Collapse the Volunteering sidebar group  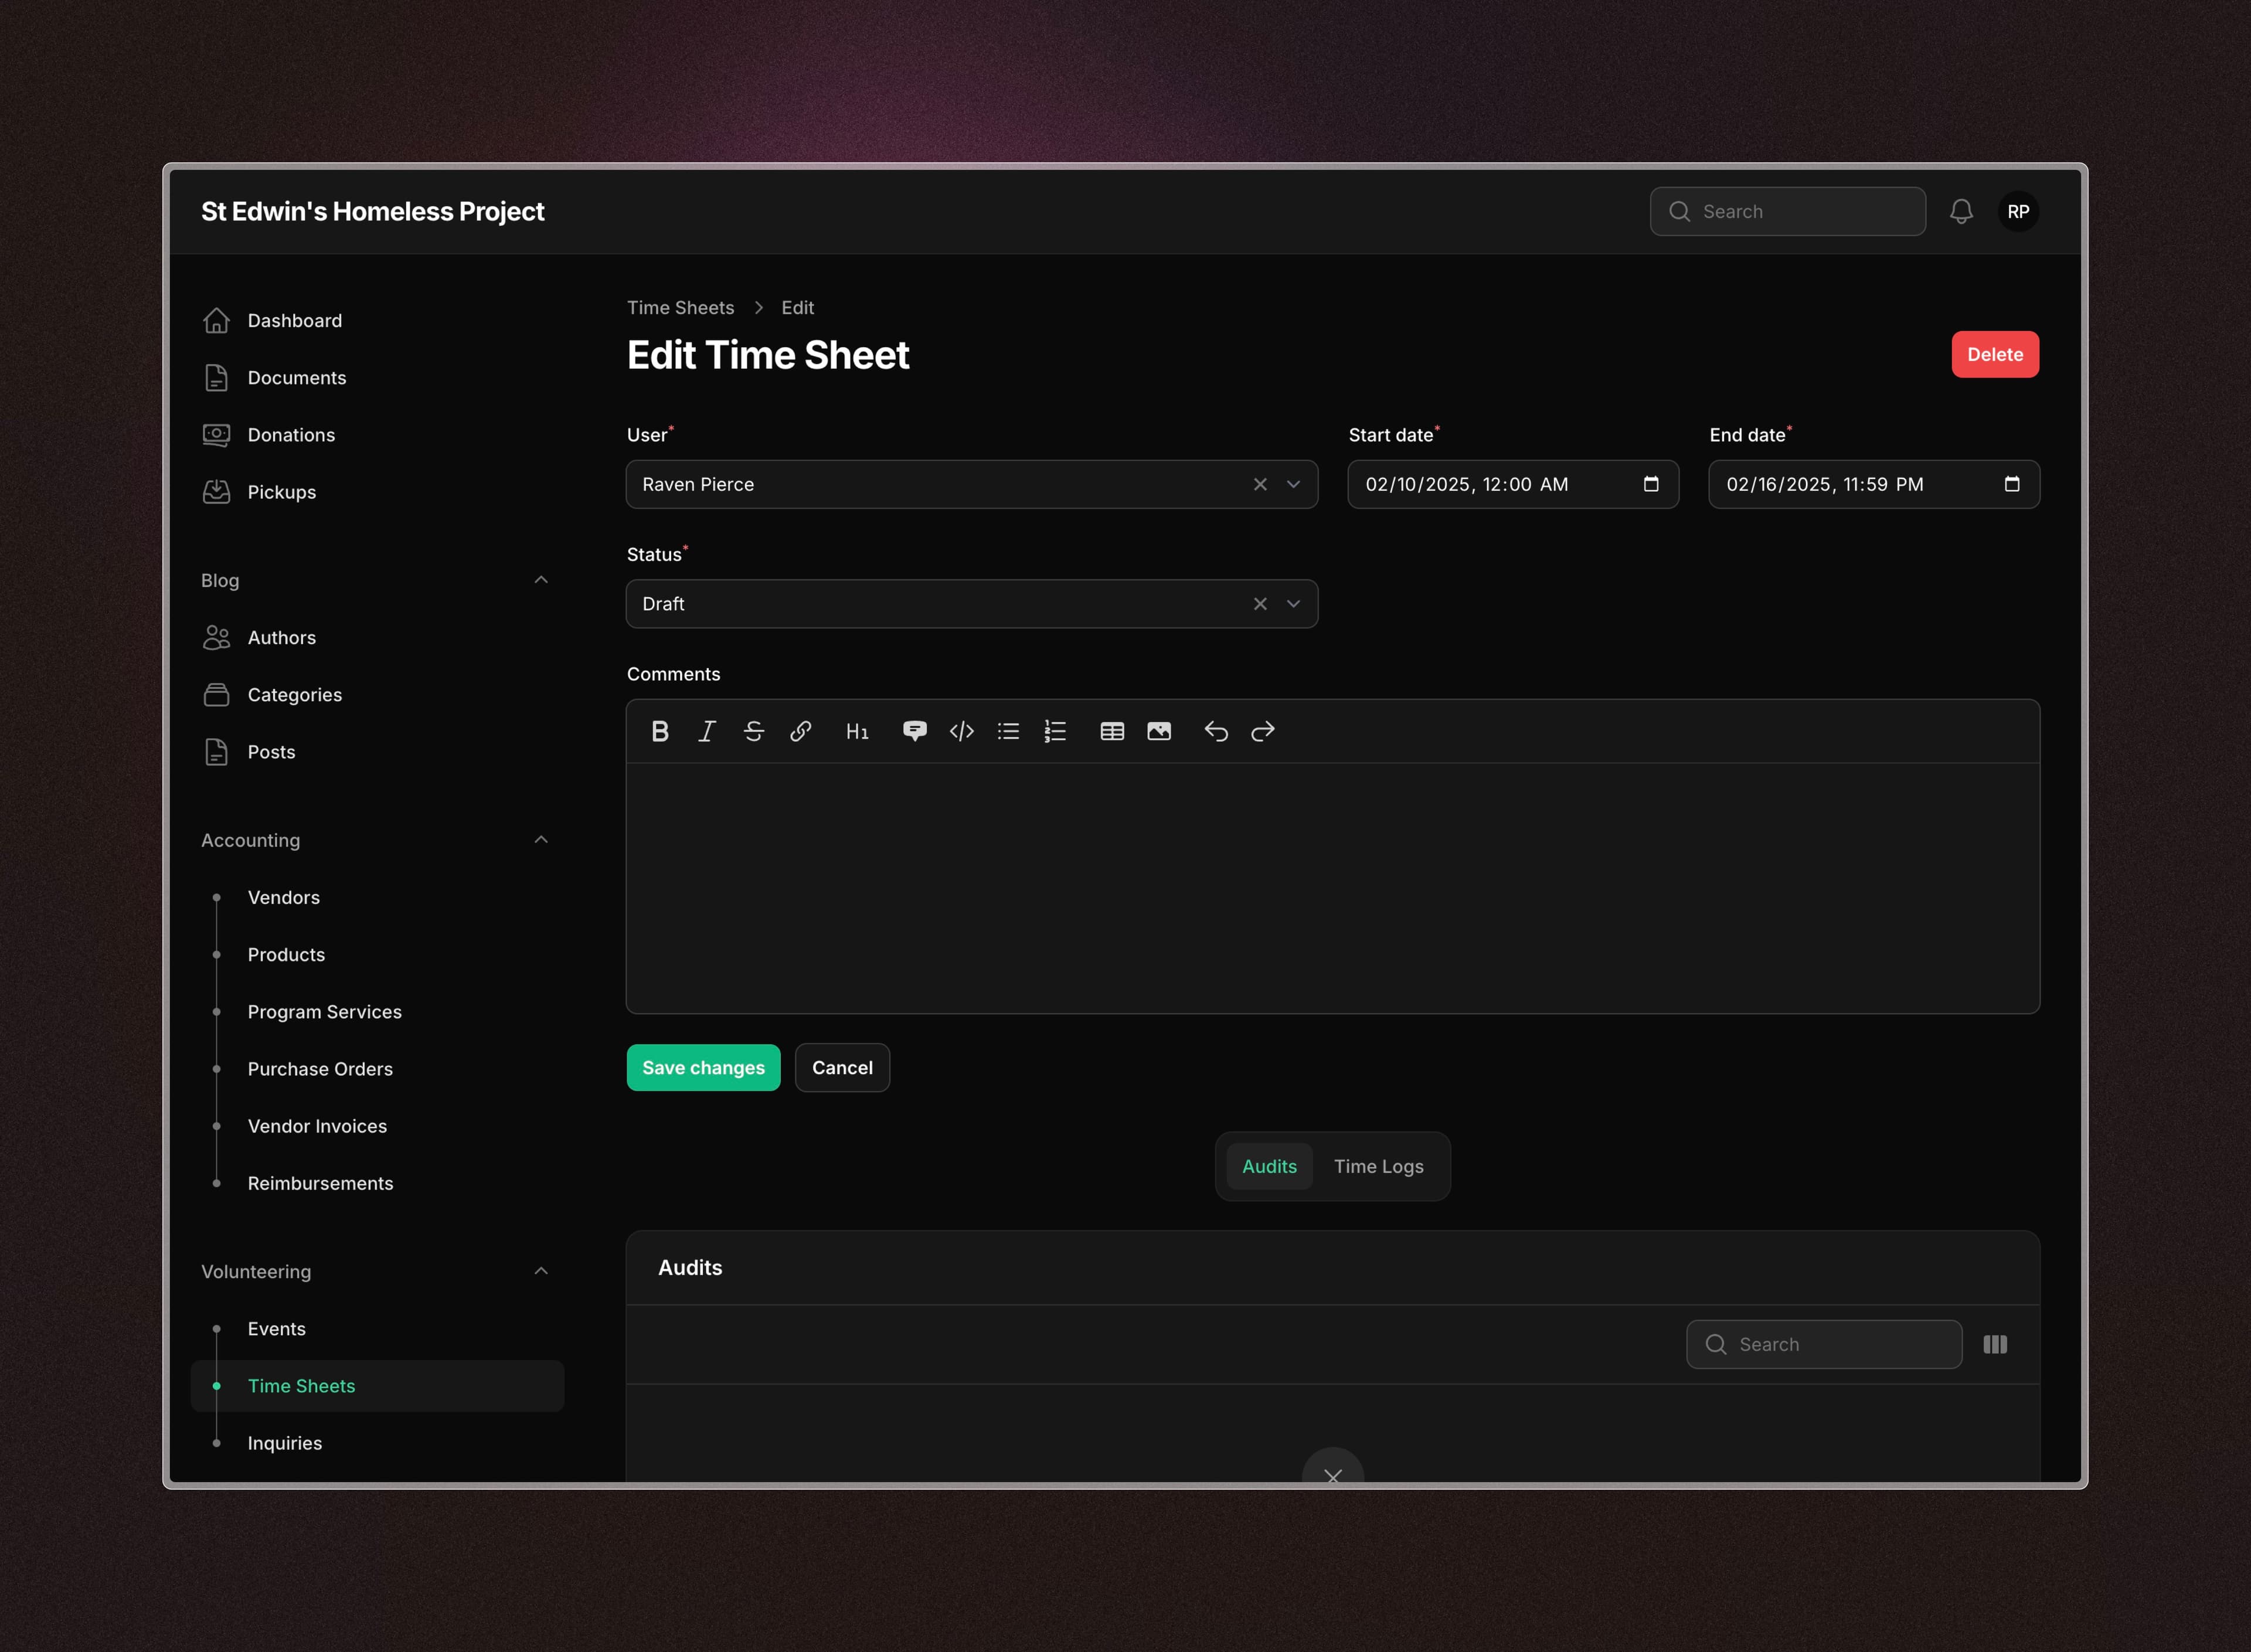(x=541, y=1271)
